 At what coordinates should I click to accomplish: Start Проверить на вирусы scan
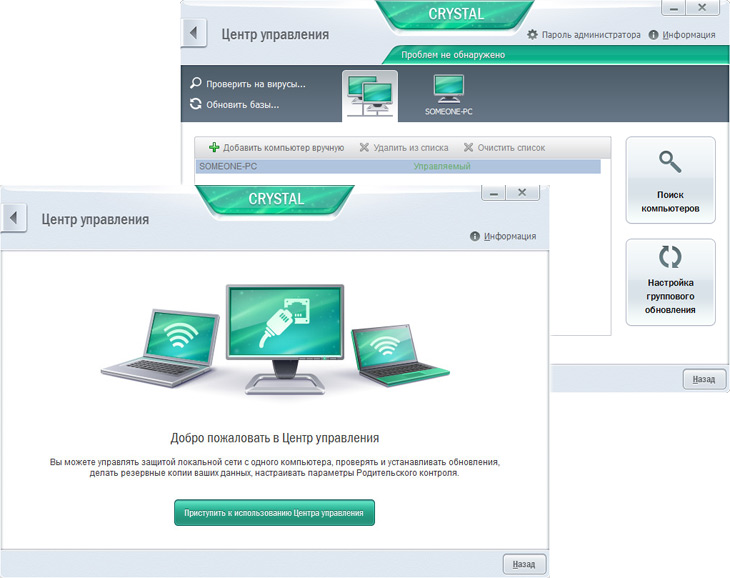pyautogui.click(x=256, y=84)
